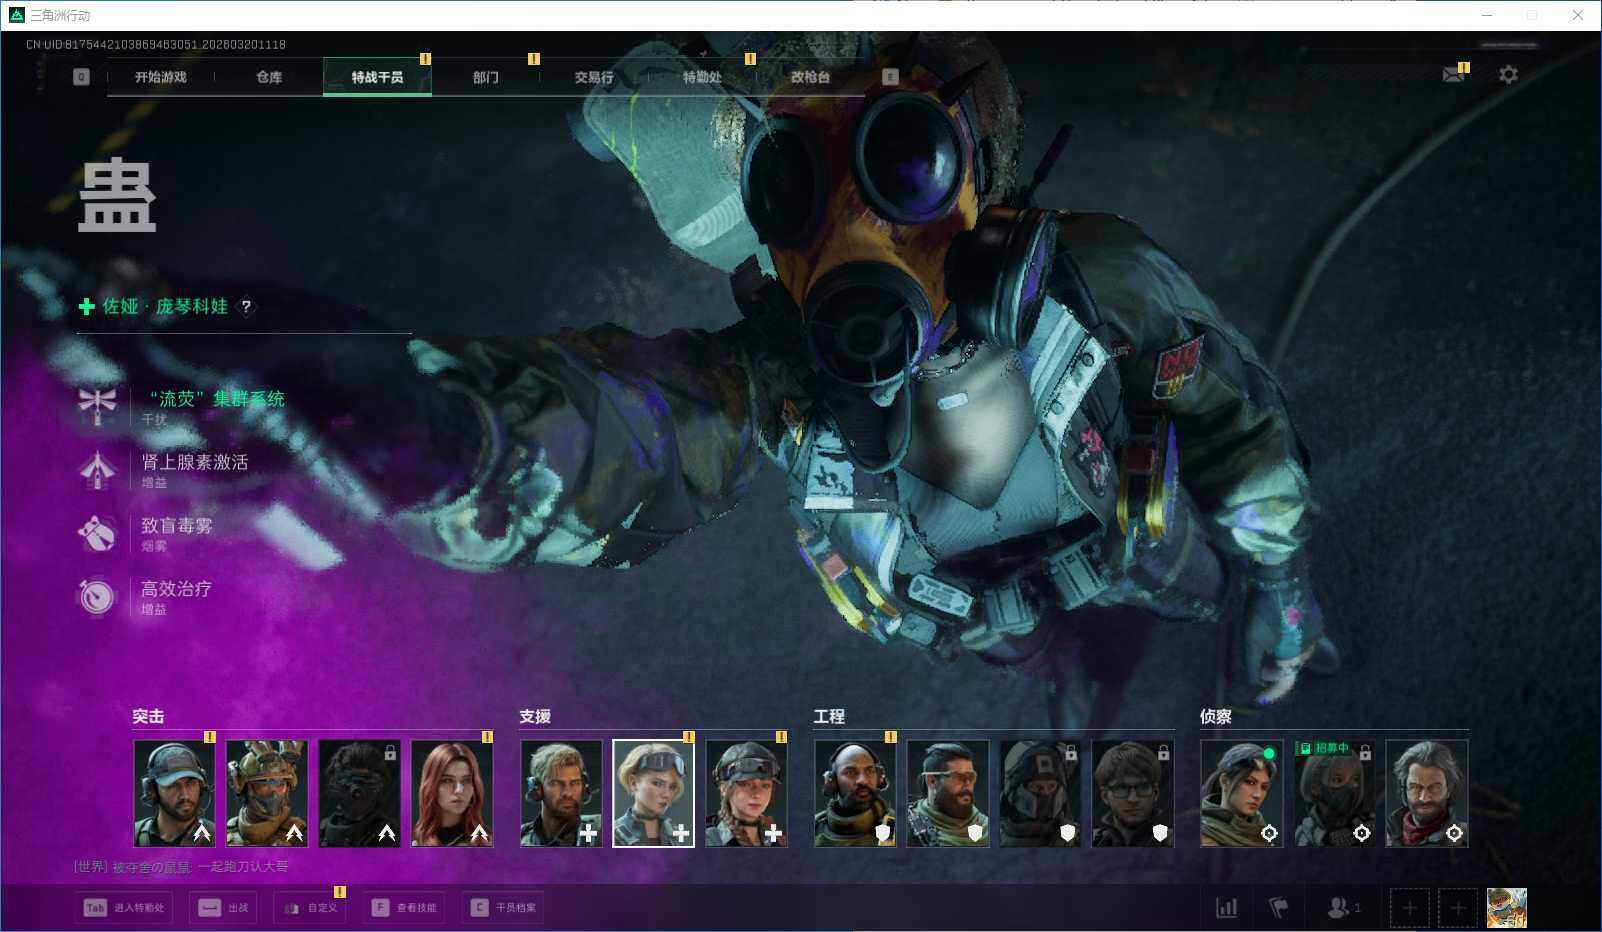Pick the blonde 支援 operator wearing goggles

click(654, 794)
